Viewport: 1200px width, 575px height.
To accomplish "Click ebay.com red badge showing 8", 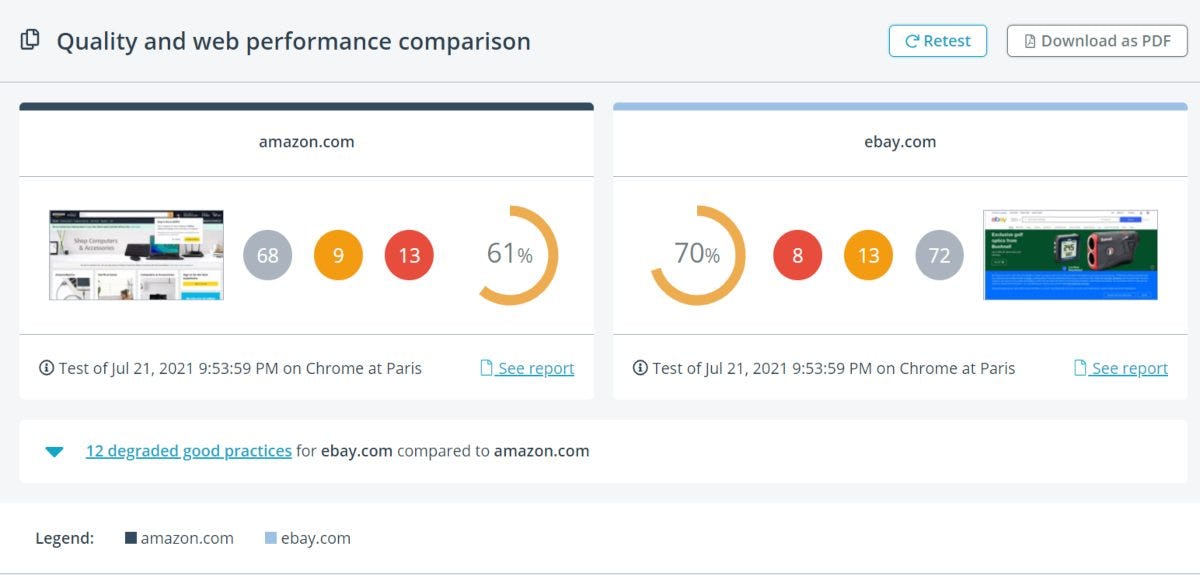I will 798,255.
